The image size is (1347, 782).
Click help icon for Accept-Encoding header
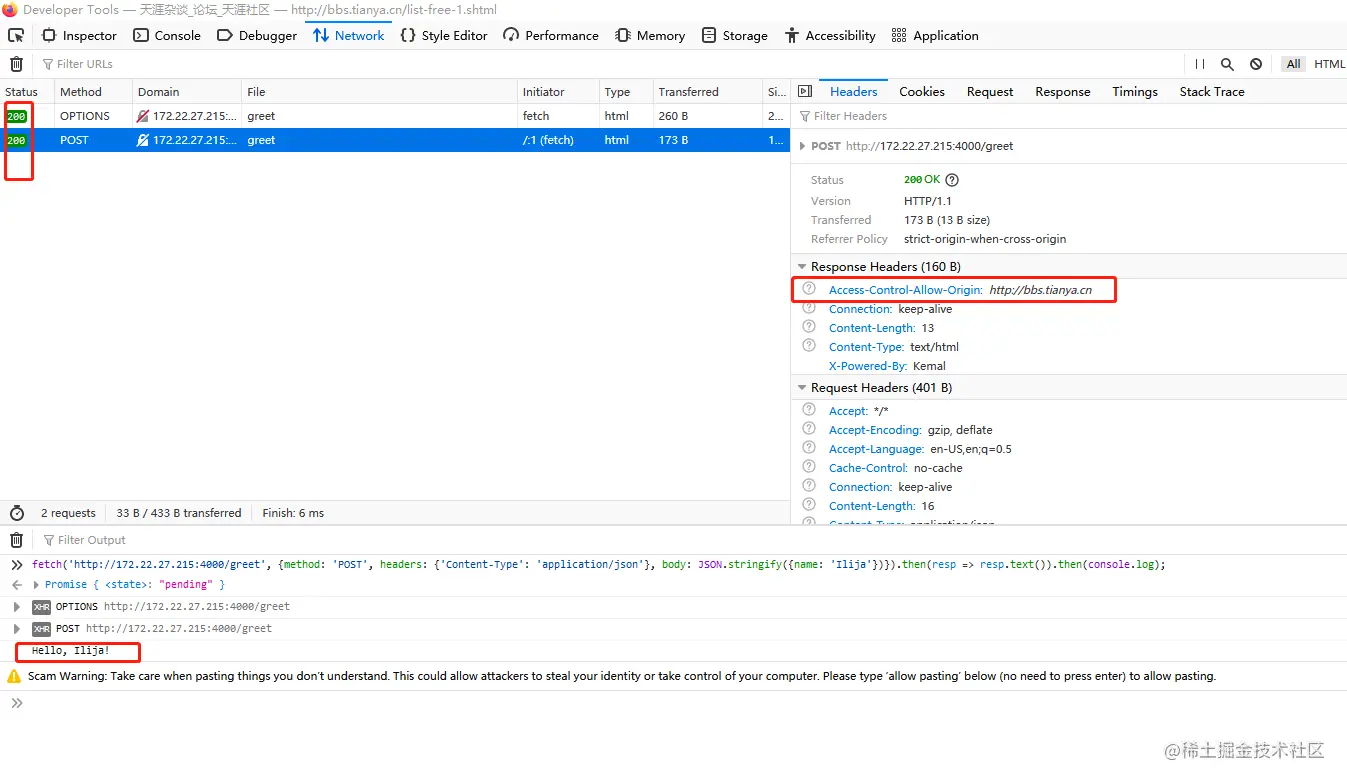coord(809,429)
